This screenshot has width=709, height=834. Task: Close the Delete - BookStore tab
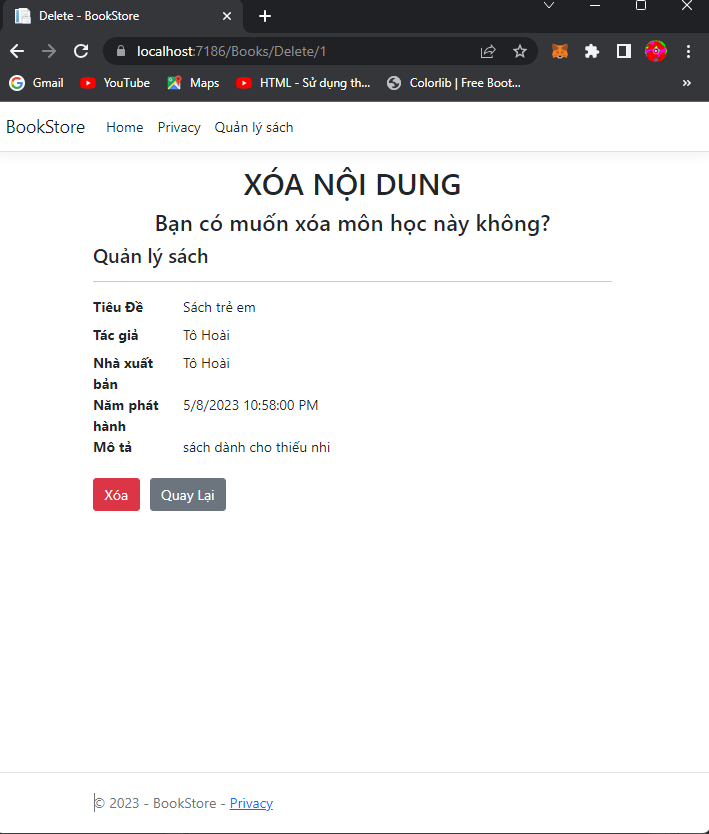tap(227, 16)
